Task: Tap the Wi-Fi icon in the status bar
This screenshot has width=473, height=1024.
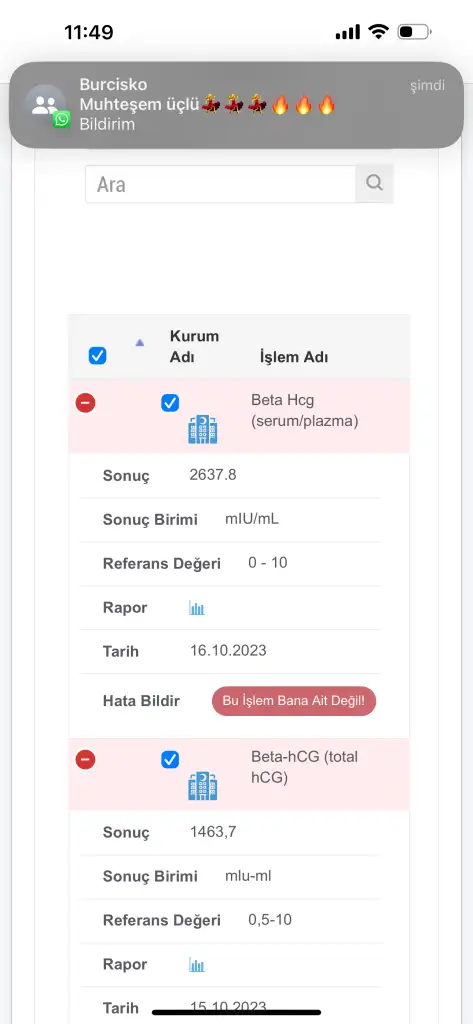Action: 378,31
